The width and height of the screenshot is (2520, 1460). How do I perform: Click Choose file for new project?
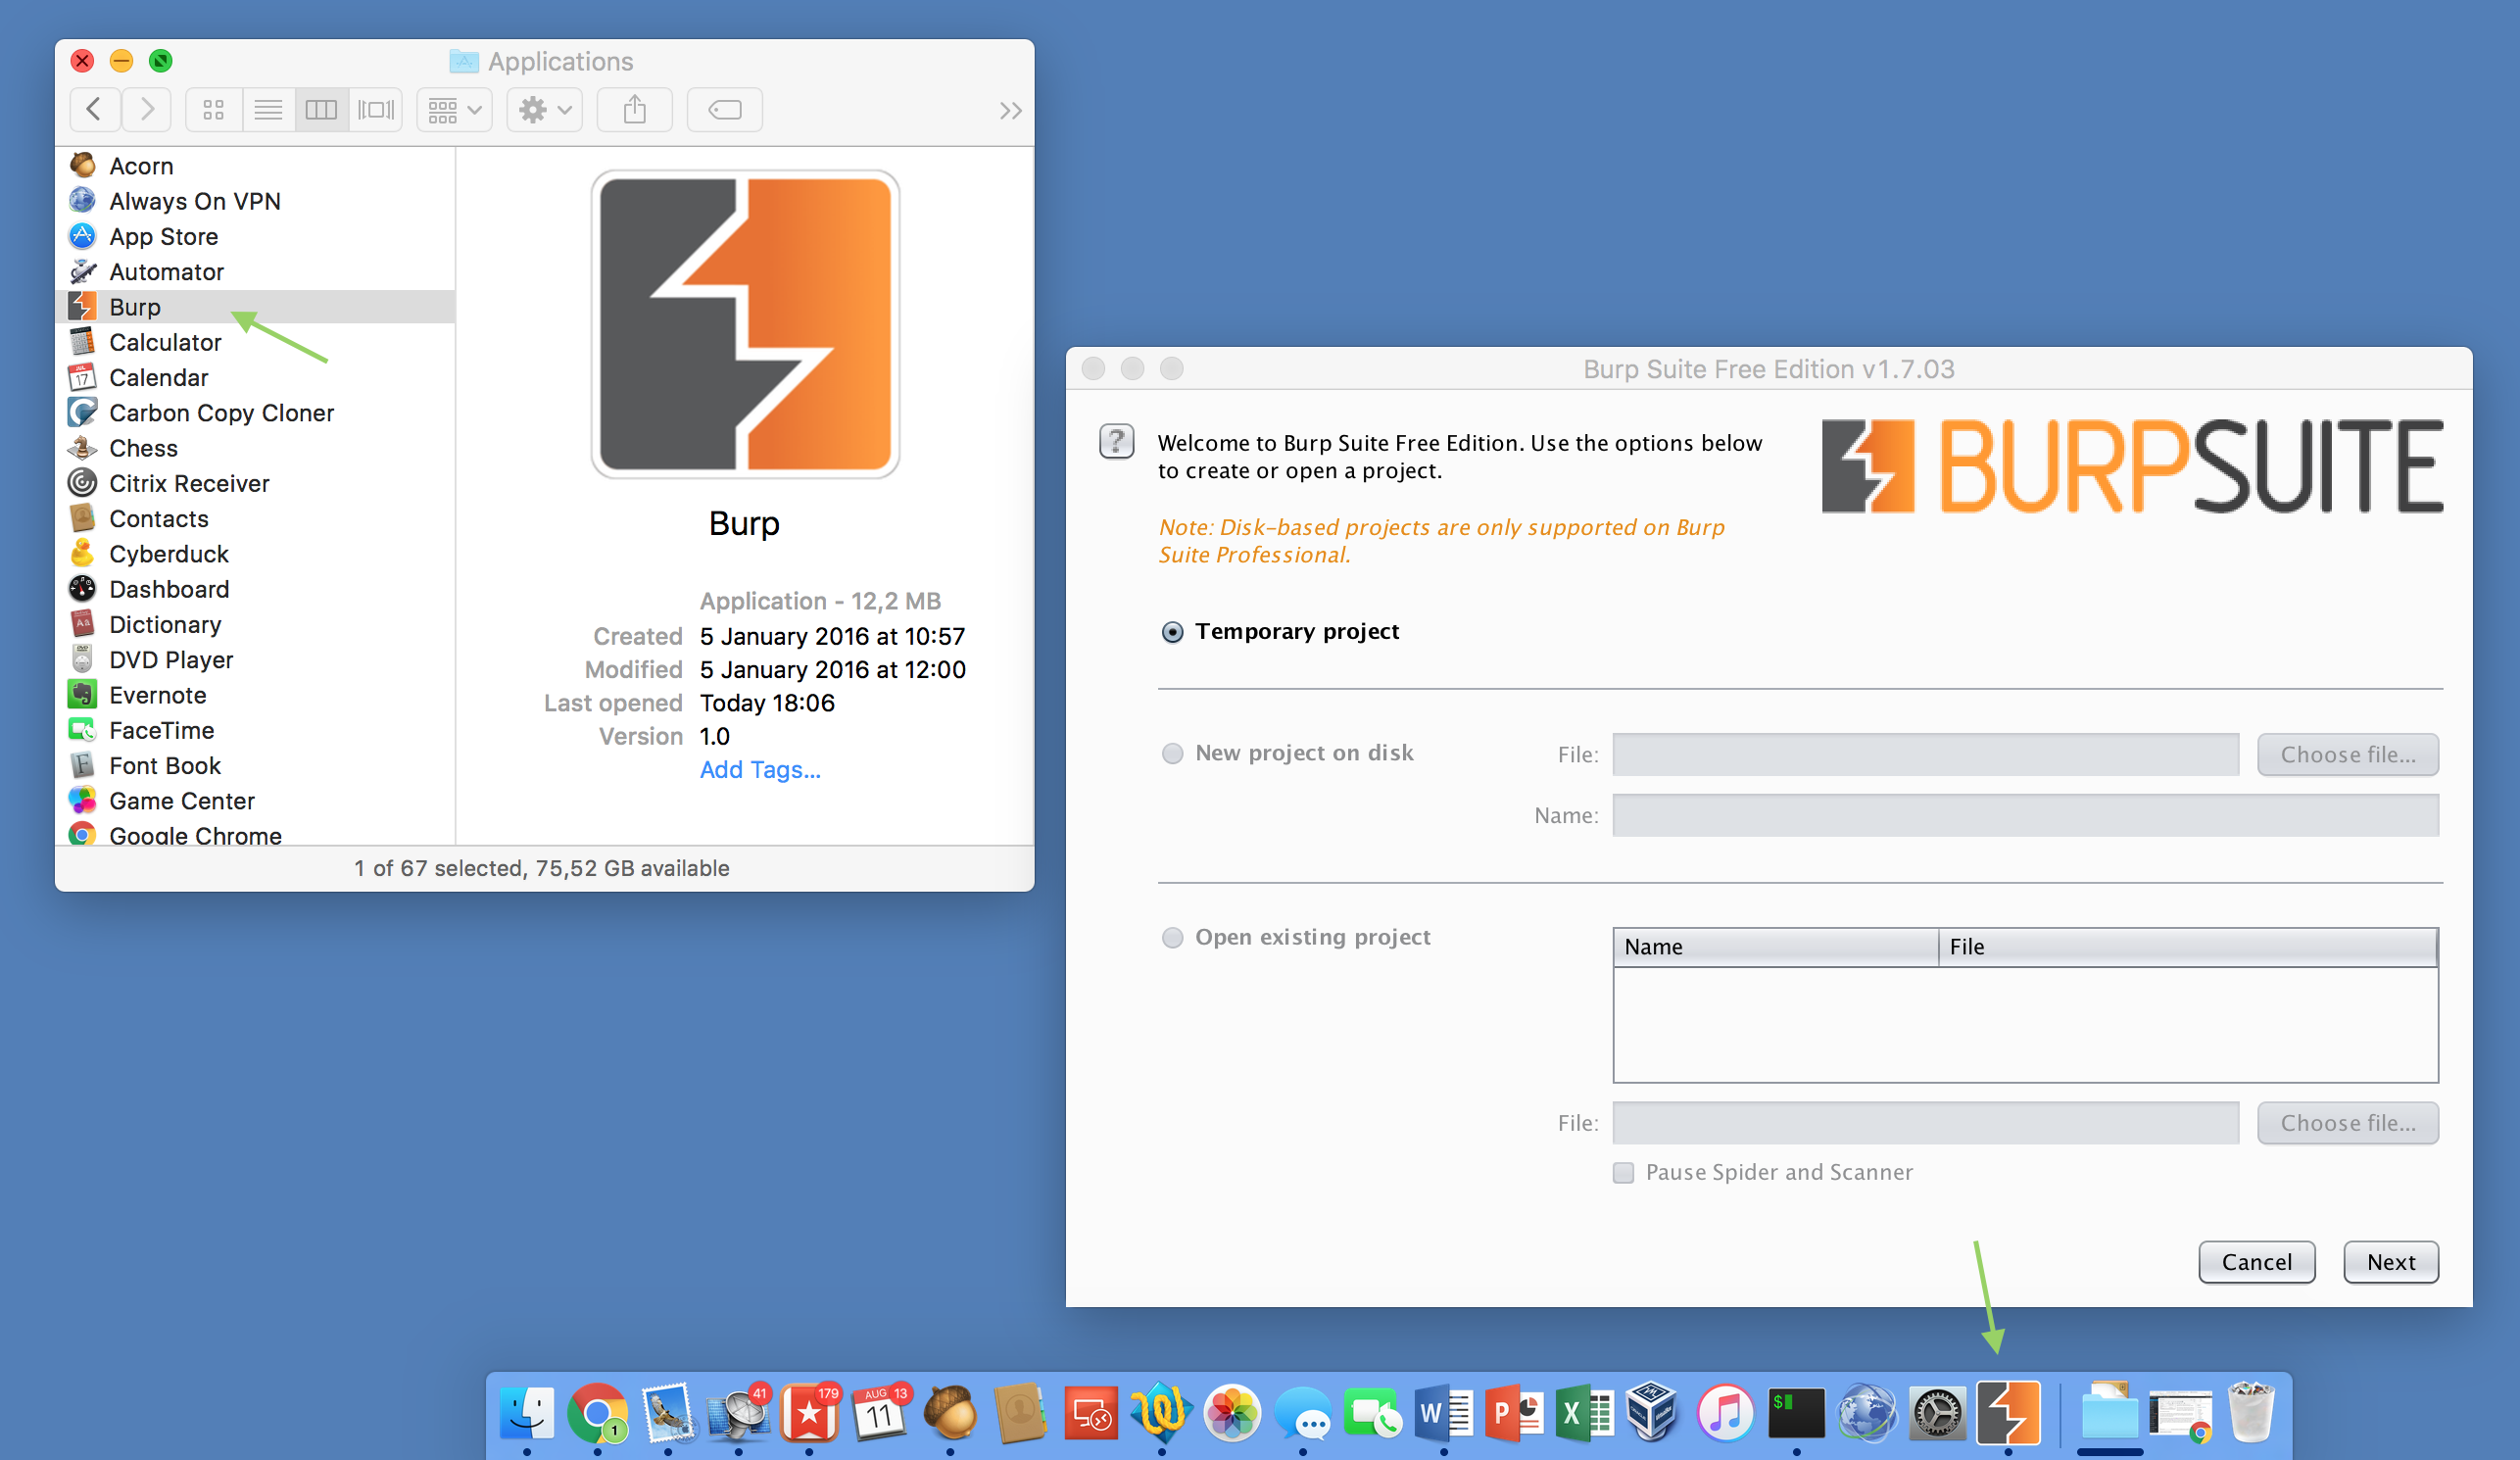tap(2347, 754)
